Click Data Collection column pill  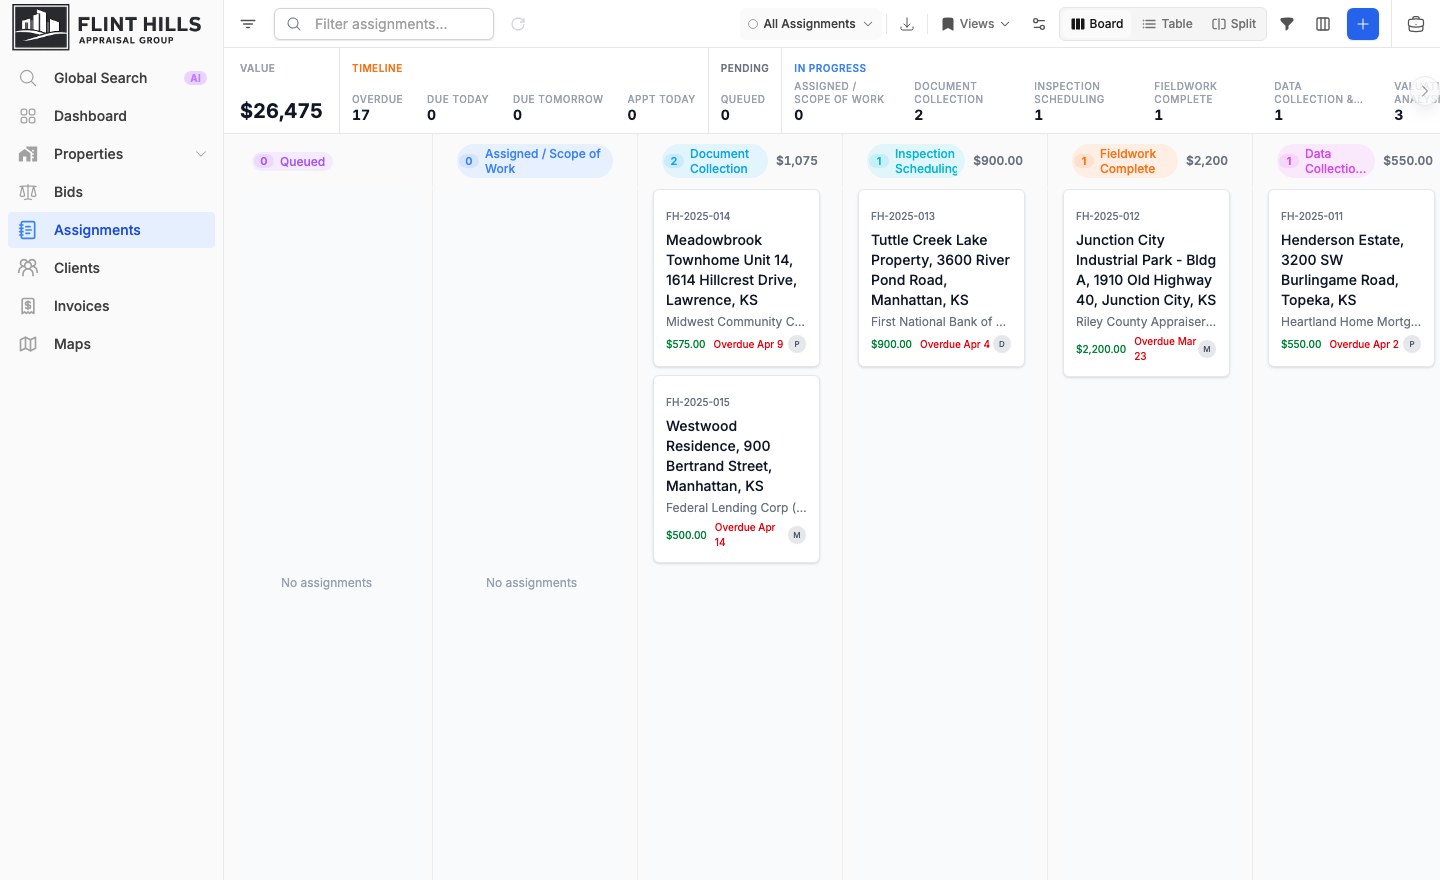tap(1326, 161)
